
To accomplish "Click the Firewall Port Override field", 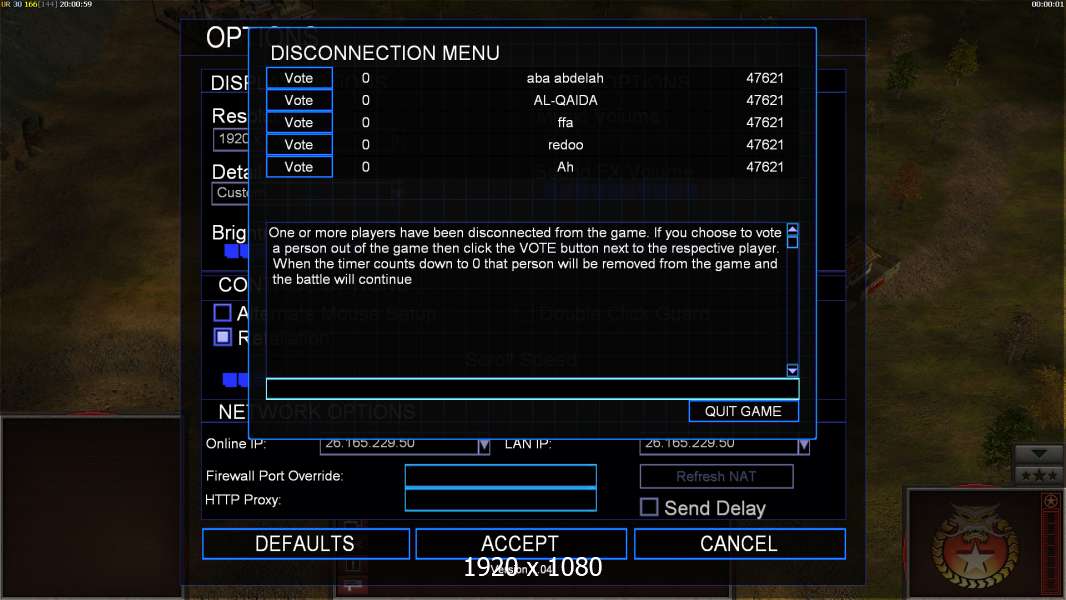I will [500, 476].
